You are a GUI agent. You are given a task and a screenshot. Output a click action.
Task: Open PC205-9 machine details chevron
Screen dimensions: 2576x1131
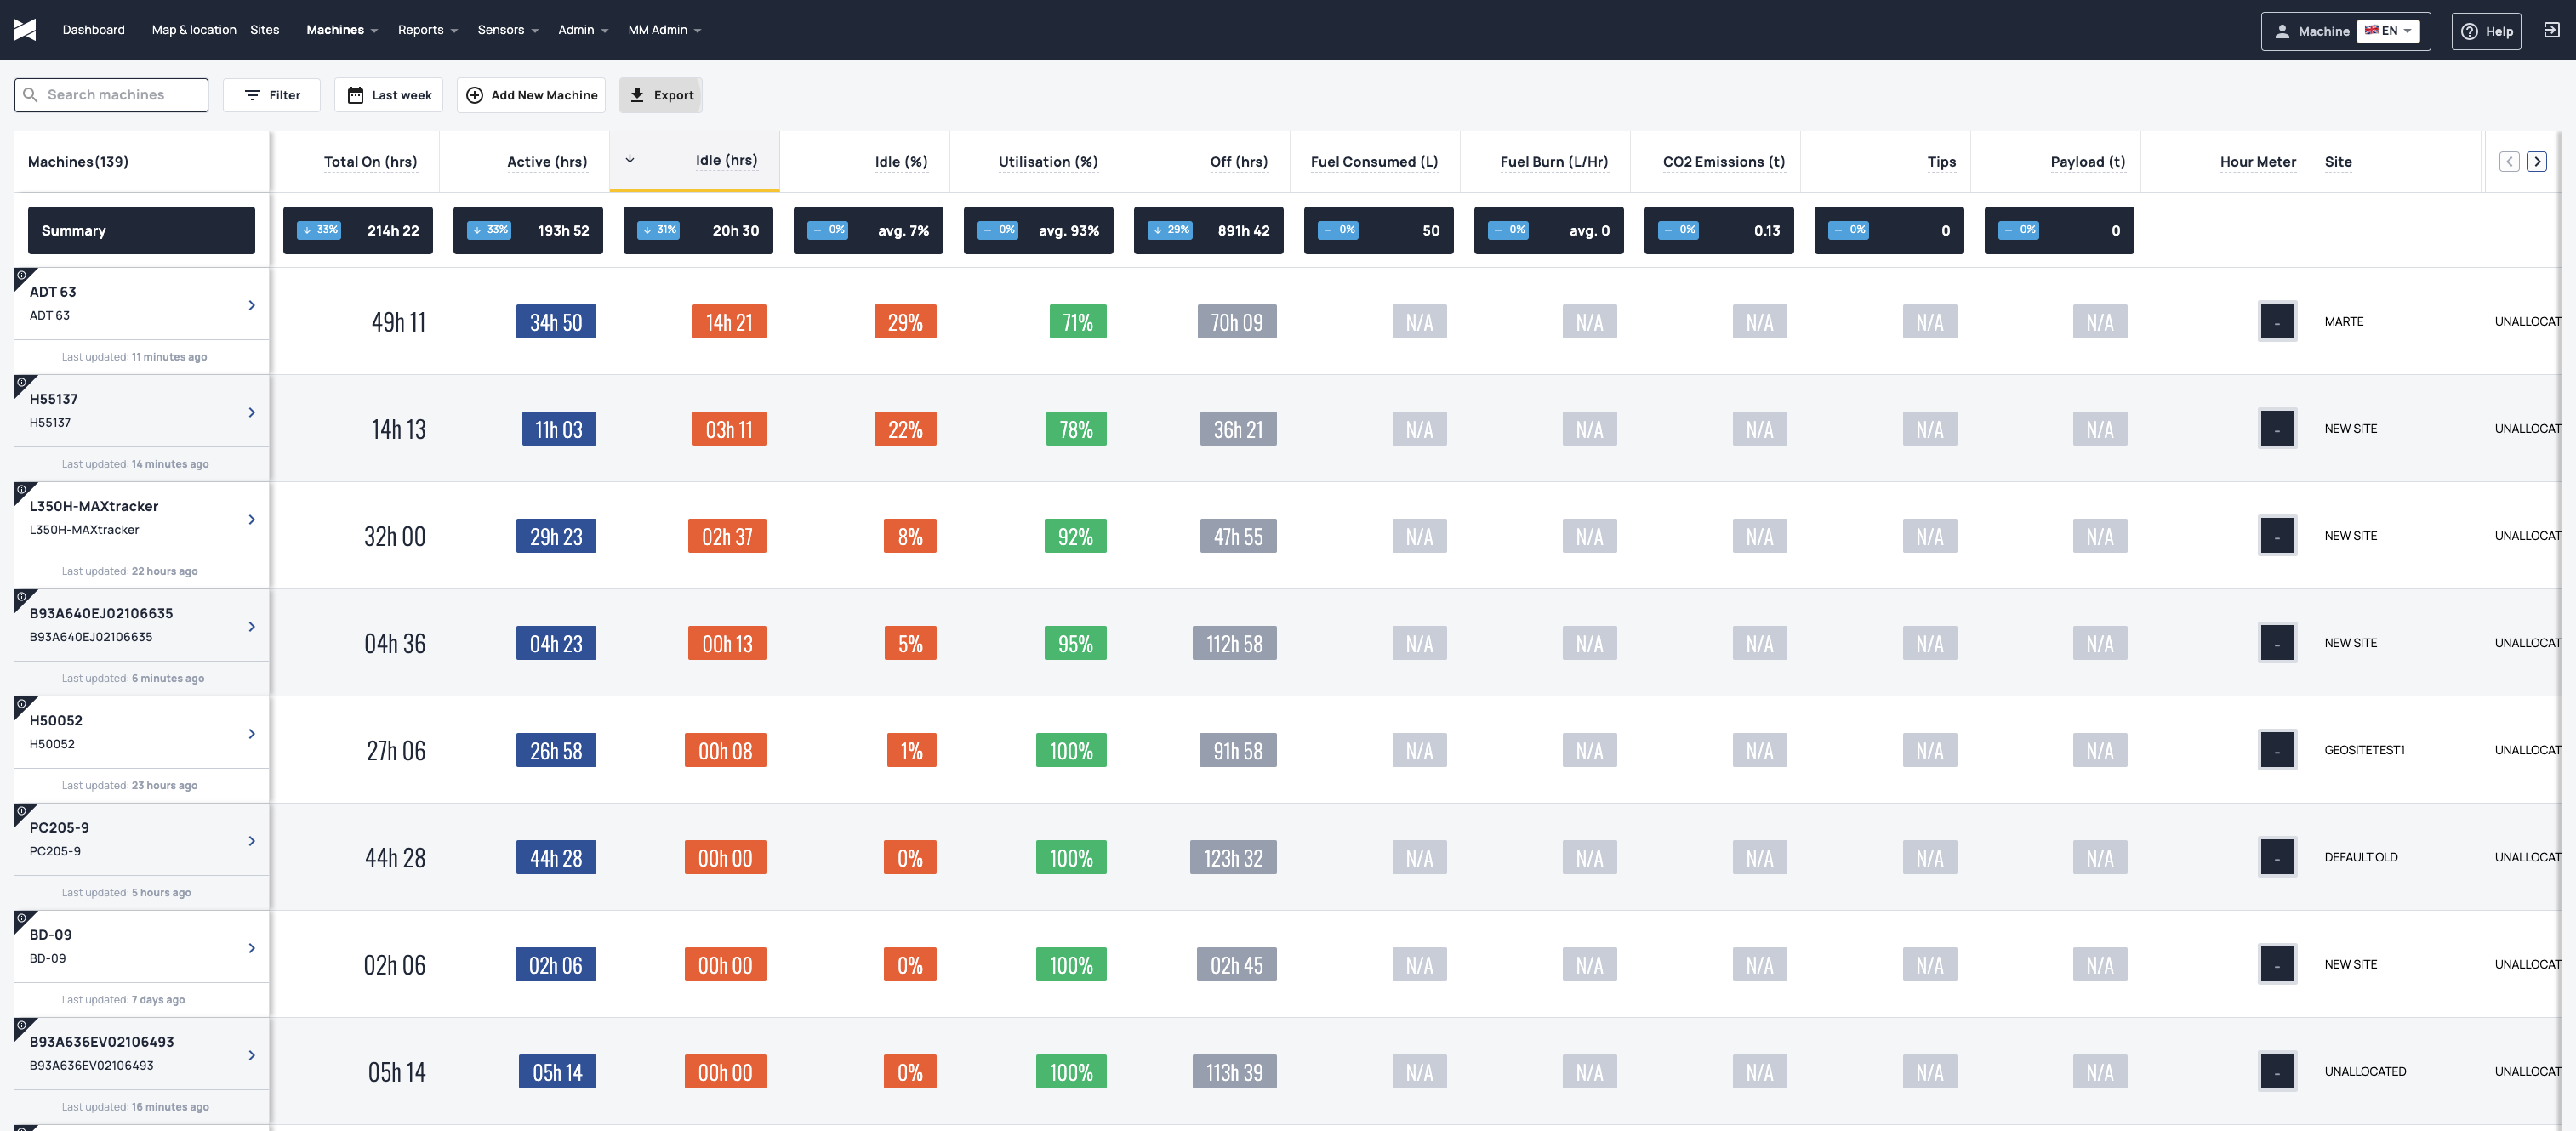(x=252, y=840)
